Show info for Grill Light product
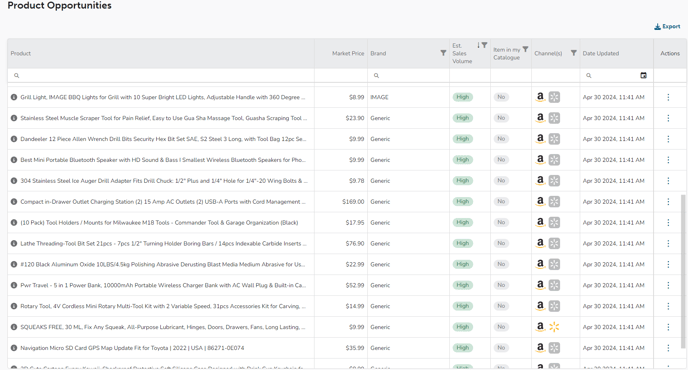The height and width of the screenshot is (370, 688). click(14, 97)
